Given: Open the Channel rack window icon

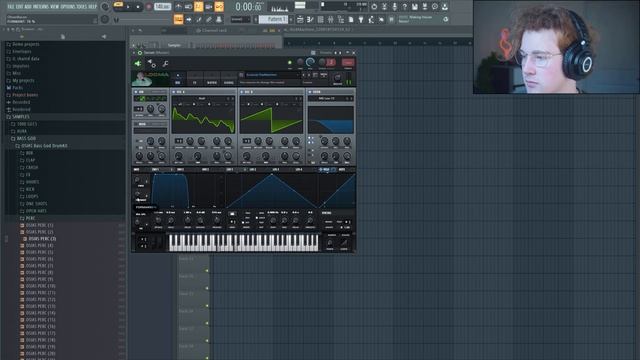Looking at the screenshot, I should (320, 19).
